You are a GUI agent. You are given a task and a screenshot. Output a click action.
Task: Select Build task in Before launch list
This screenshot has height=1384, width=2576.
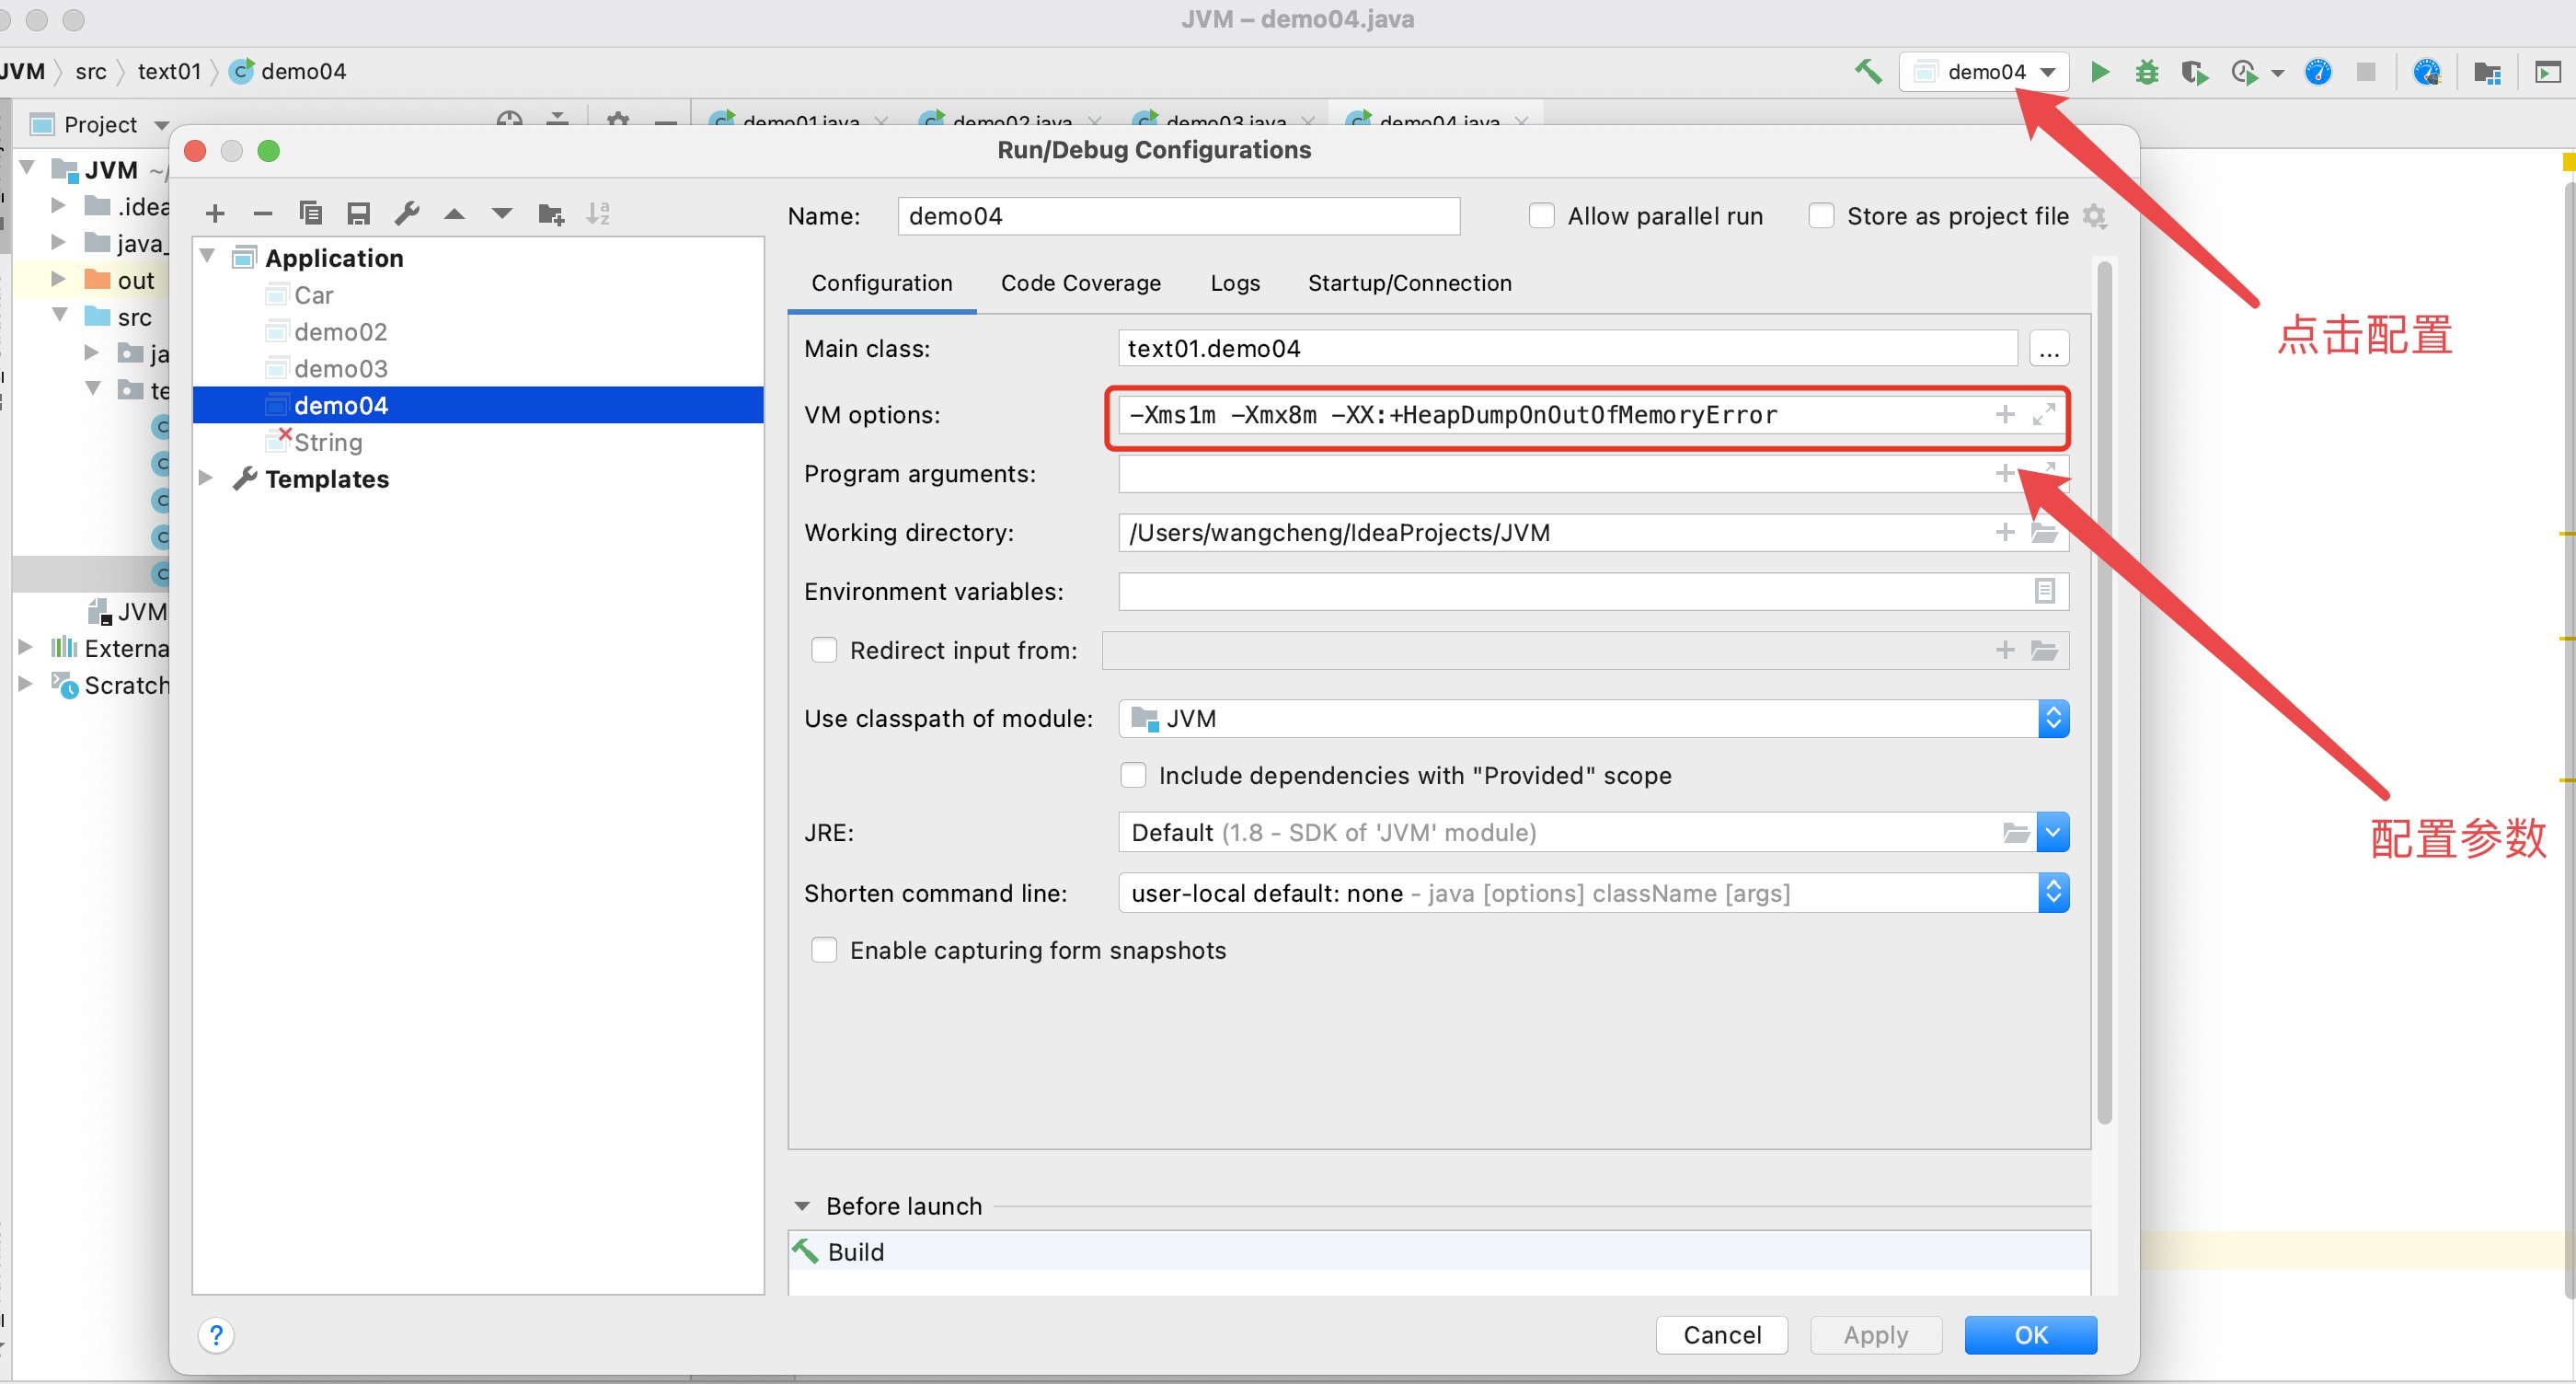(x=1438, y=1252)
